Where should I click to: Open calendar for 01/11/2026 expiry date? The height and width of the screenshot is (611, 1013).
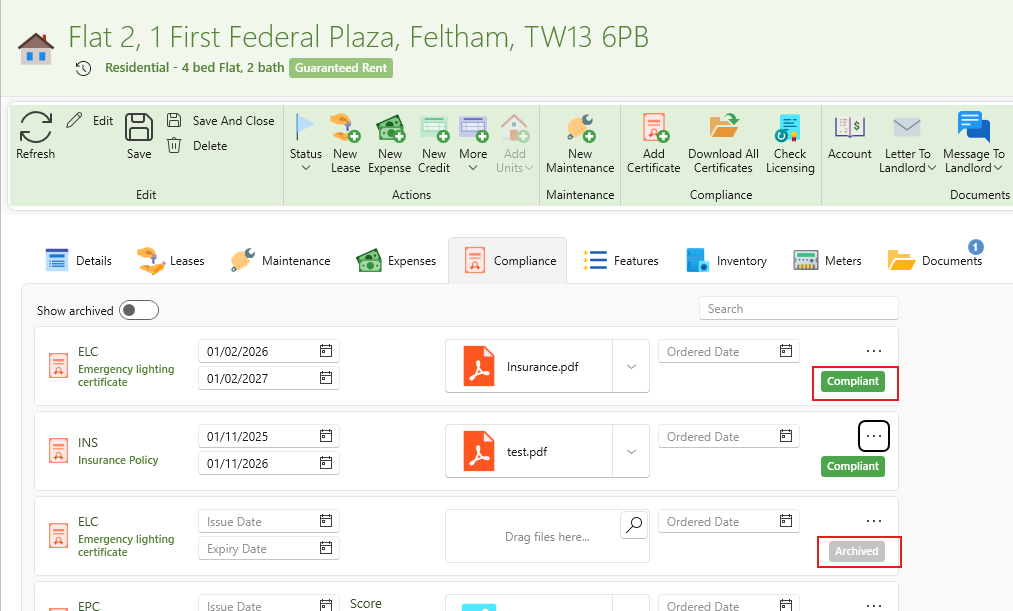click(x=326, y=463)
